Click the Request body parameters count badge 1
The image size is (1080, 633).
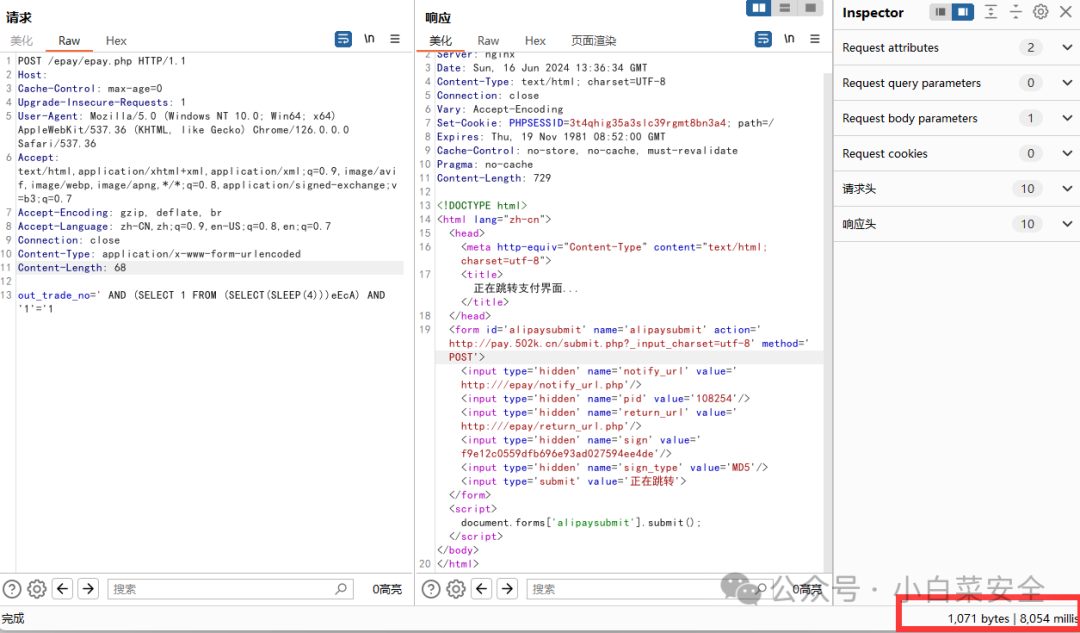(1030, 118)
